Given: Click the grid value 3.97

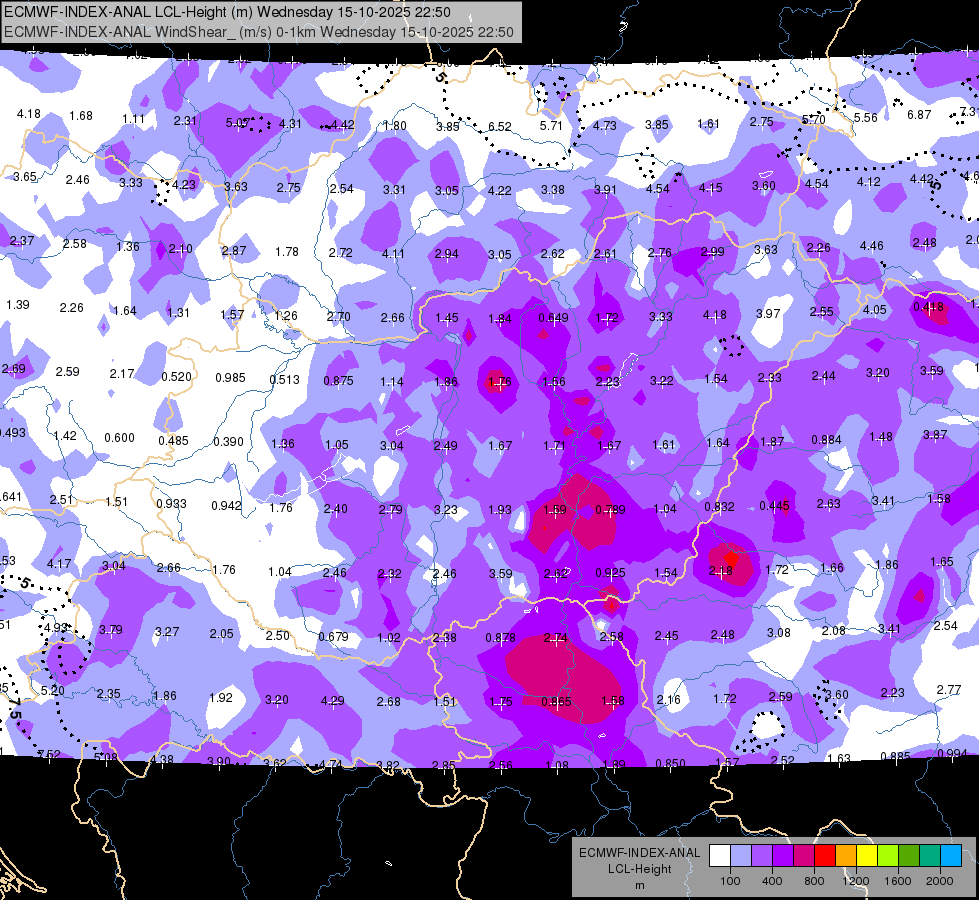Looking at the screenshot, I should (768, 313).
